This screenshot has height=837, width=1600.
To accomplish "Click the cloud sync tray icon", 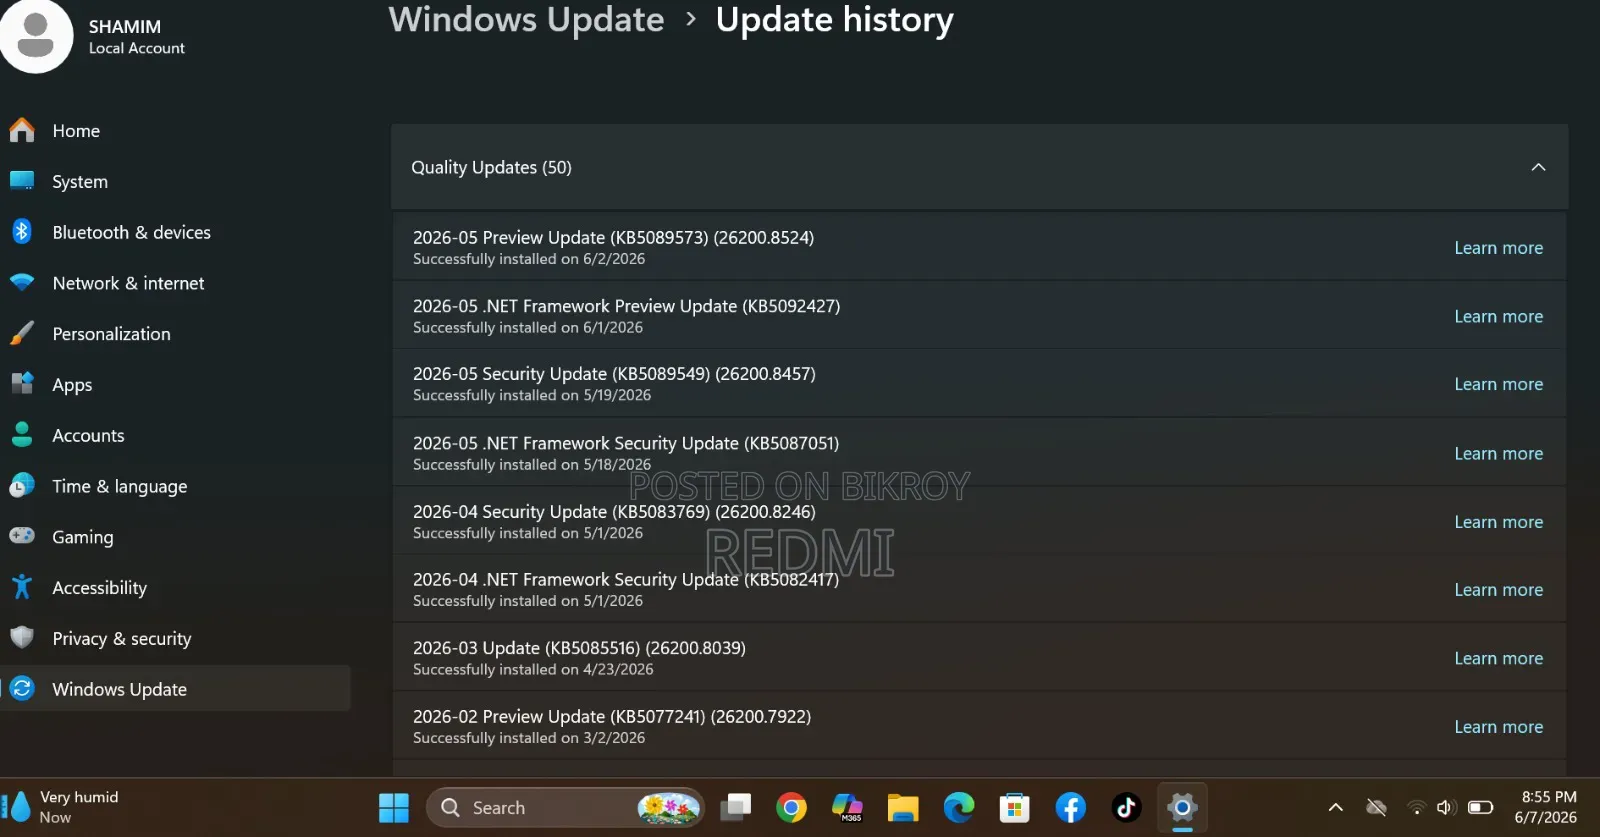I will pyautogui.click(x=1376, y=808).
